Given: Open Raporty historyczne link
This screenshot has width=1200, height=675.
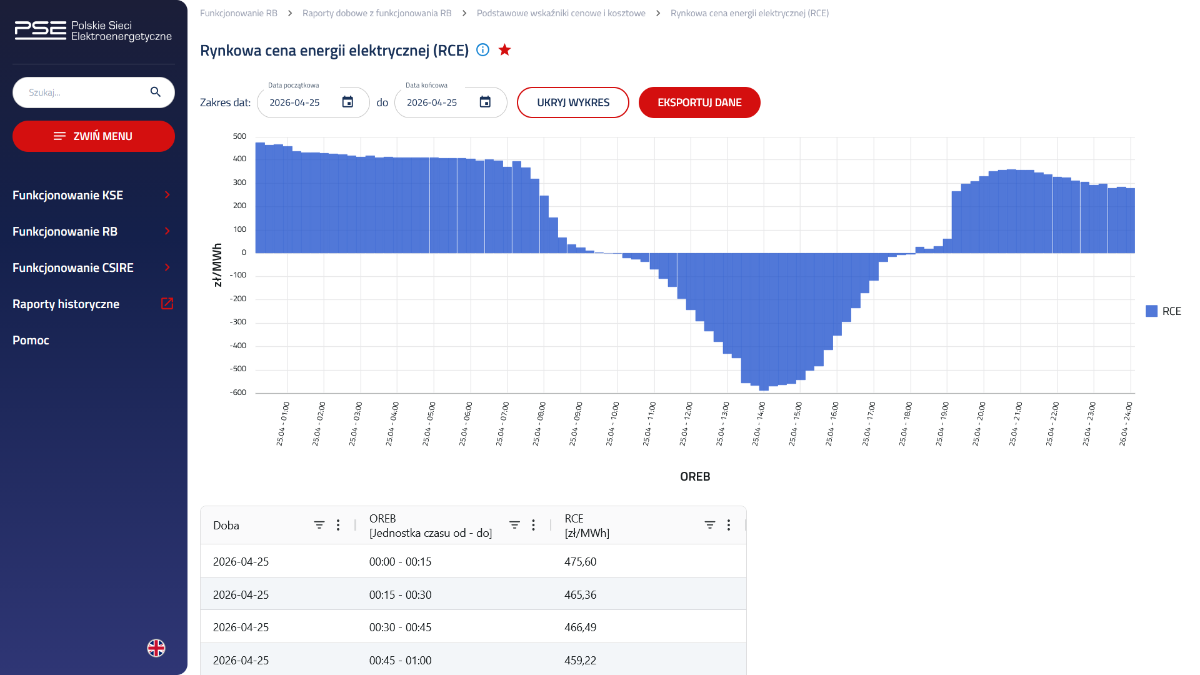Looking at the screenshot, I should click(x=92, y=304).
